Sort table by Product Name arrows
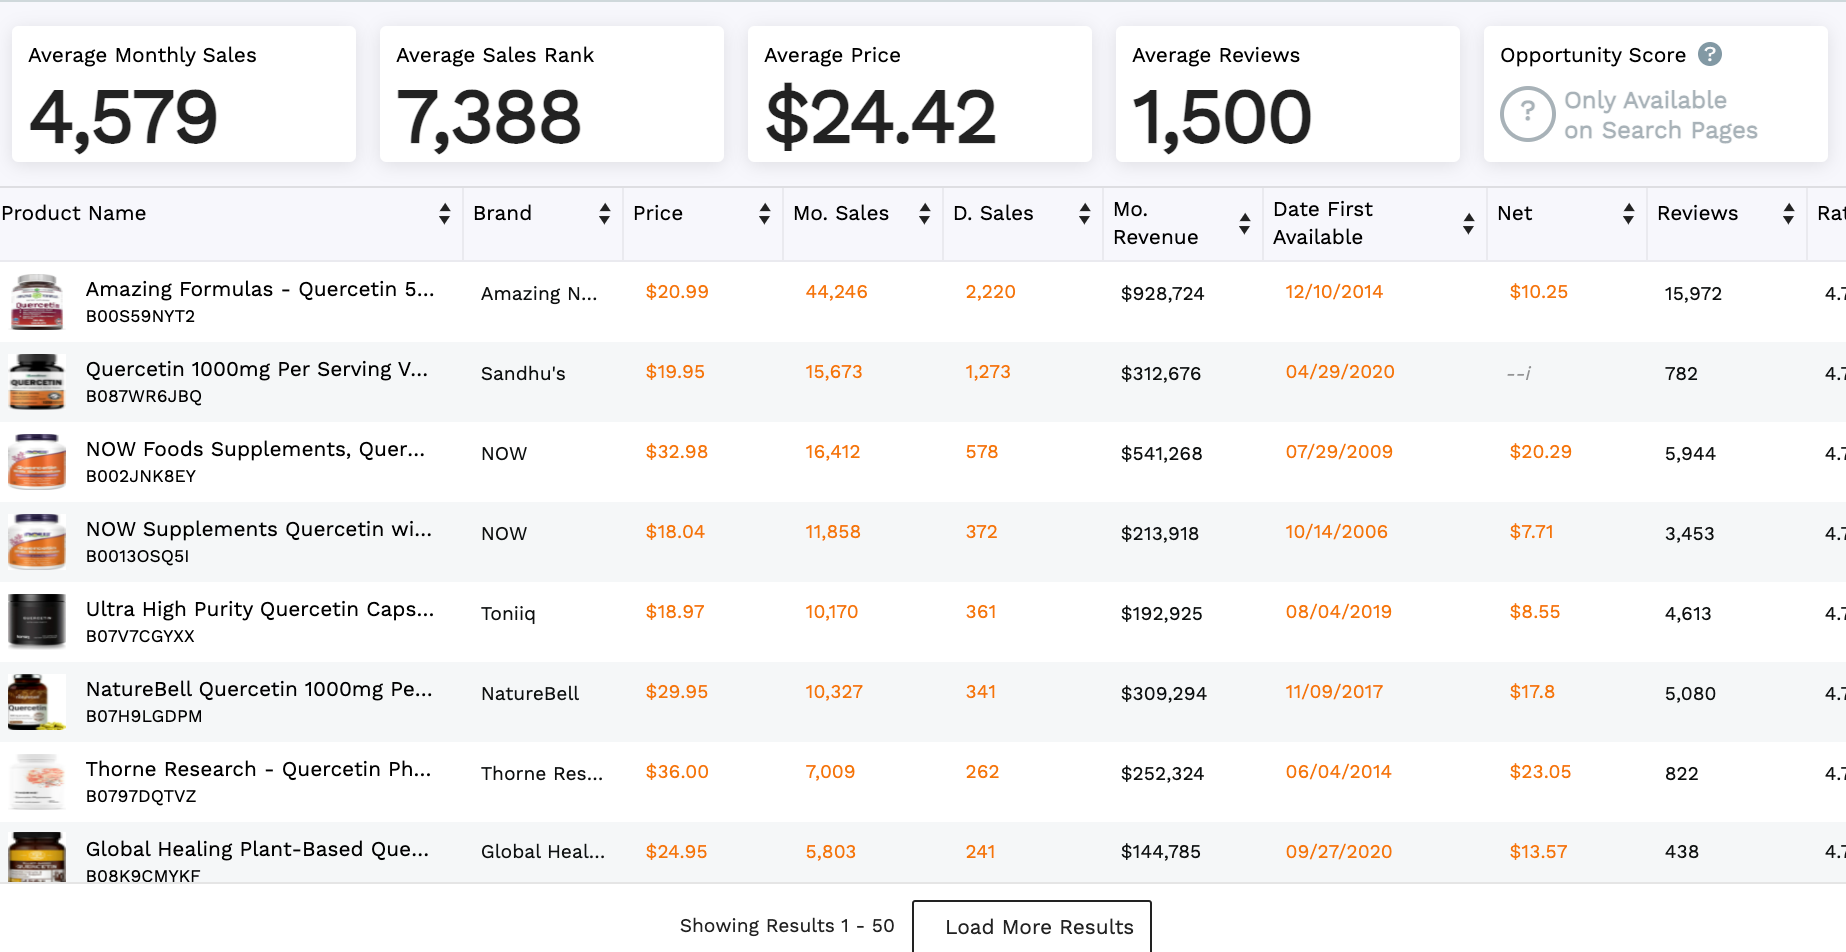 444,213
